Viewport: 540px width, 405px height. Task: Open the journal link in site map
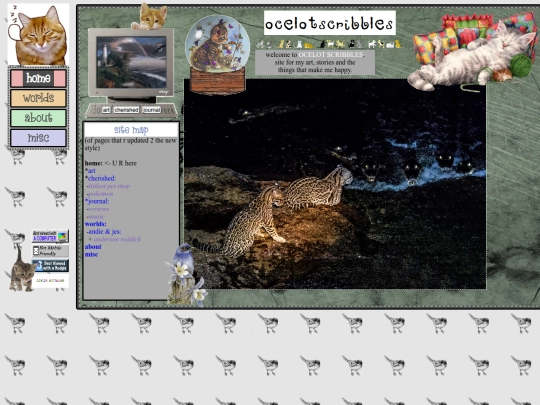tap(98, 201)
